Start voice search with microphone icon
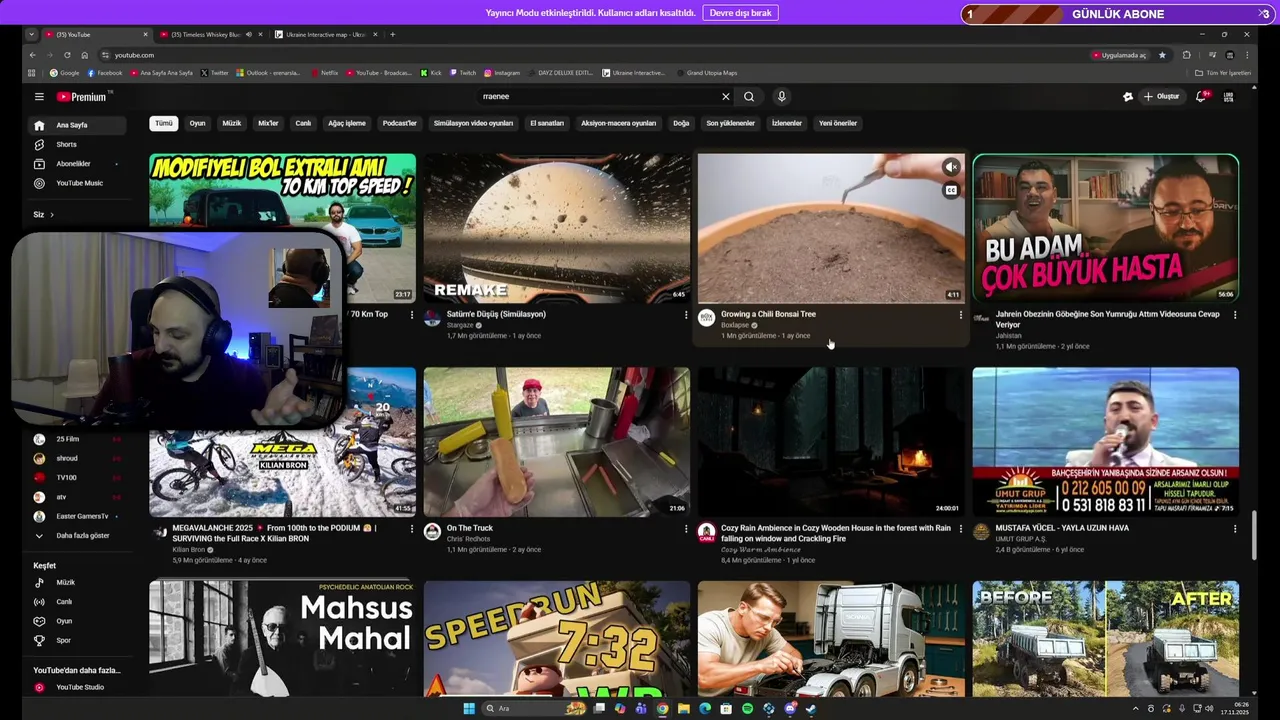This screenshot has width=1280, height=720. click(782, 97)
